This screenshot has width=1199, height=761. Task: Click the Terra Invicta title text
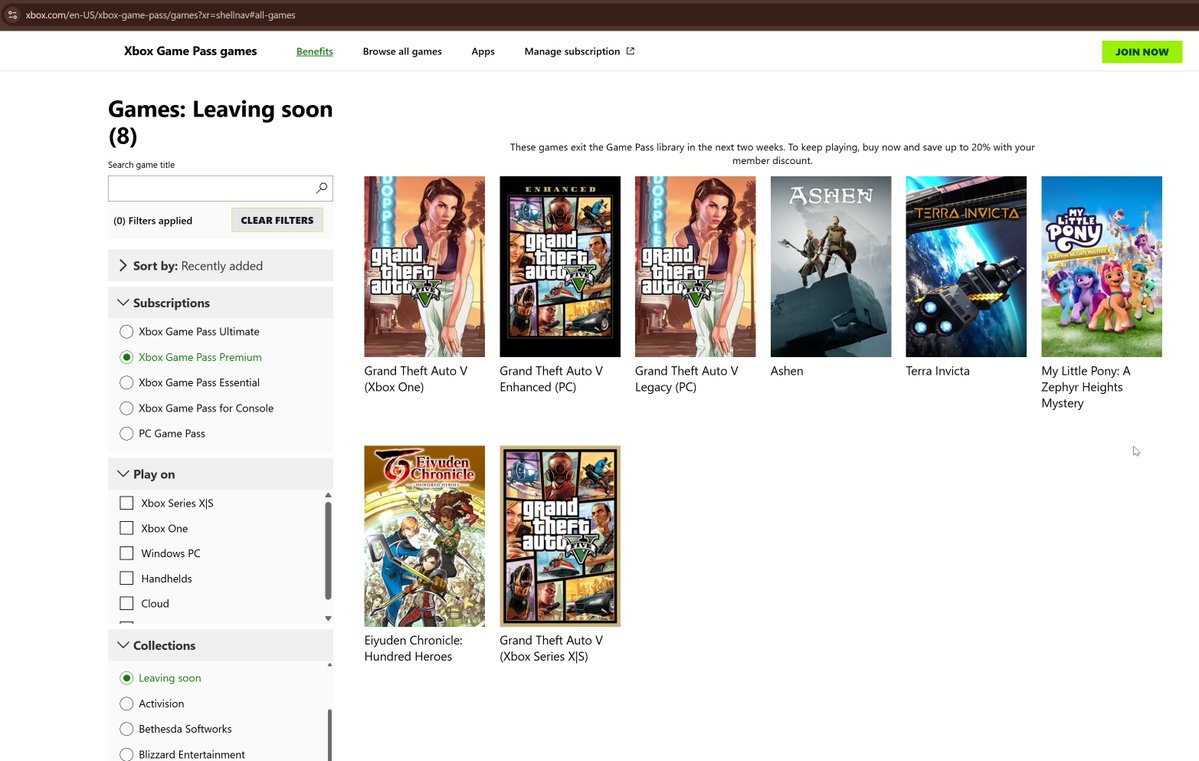point(937,371)
